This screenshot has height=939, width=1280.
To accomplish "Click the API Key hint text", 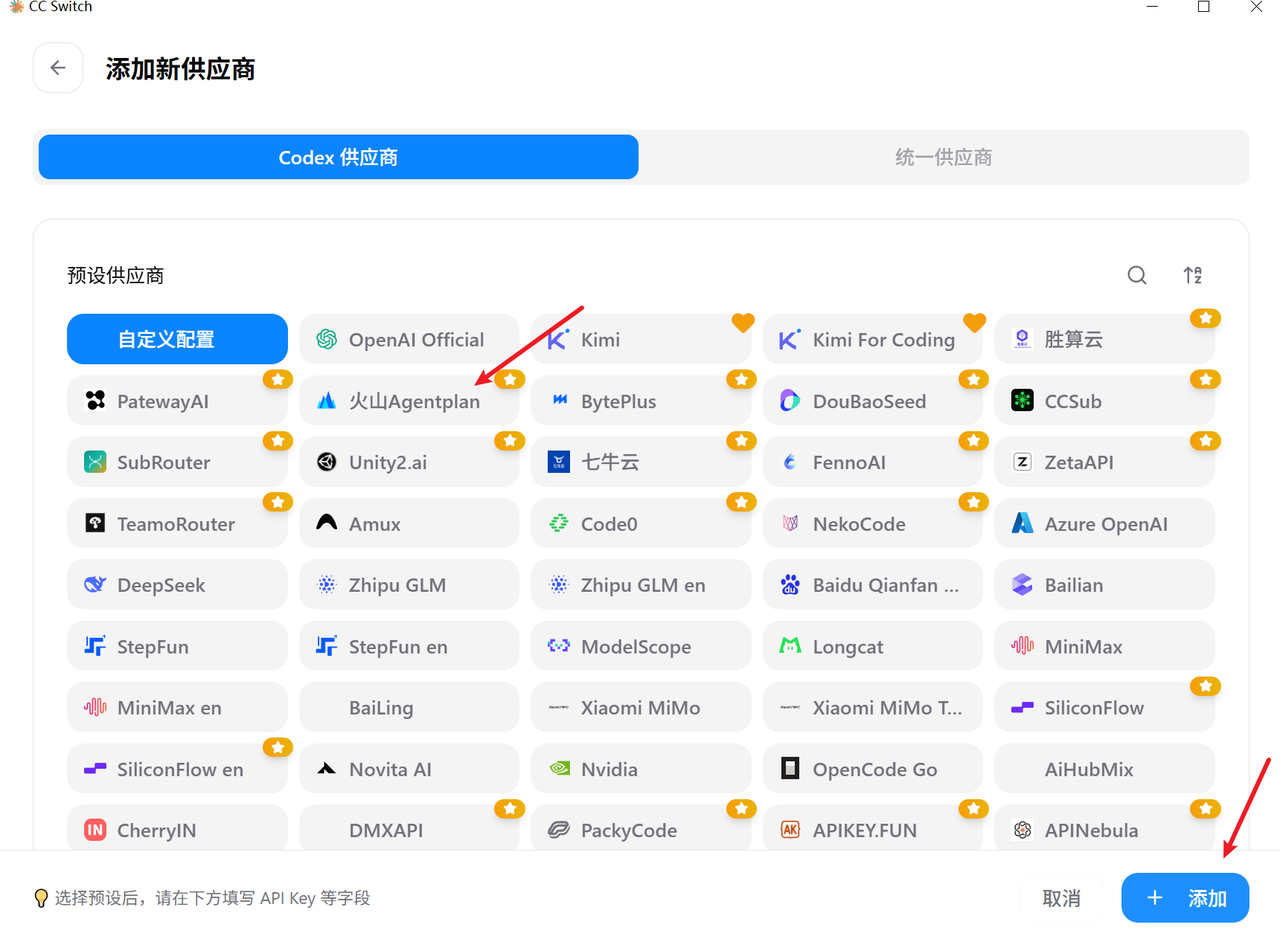I will (213, 898).
